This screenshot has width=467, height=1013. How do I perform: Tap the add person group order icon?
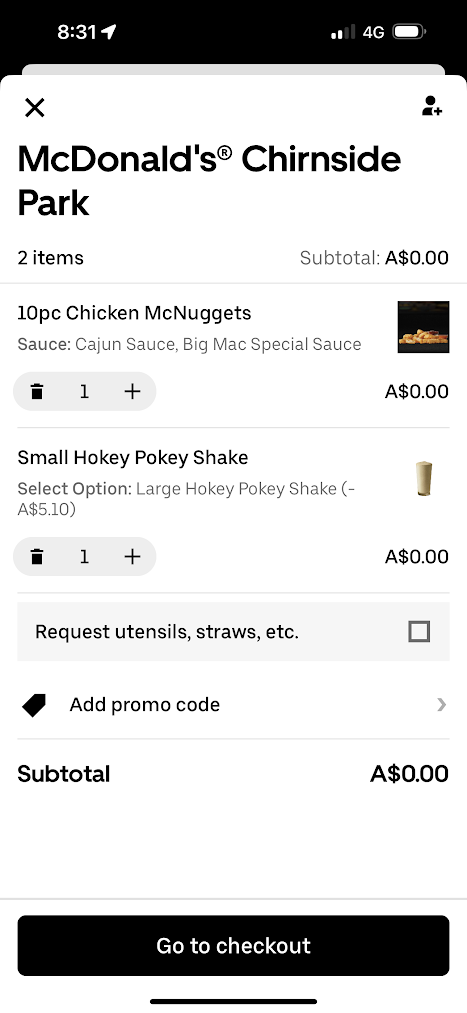431,106
